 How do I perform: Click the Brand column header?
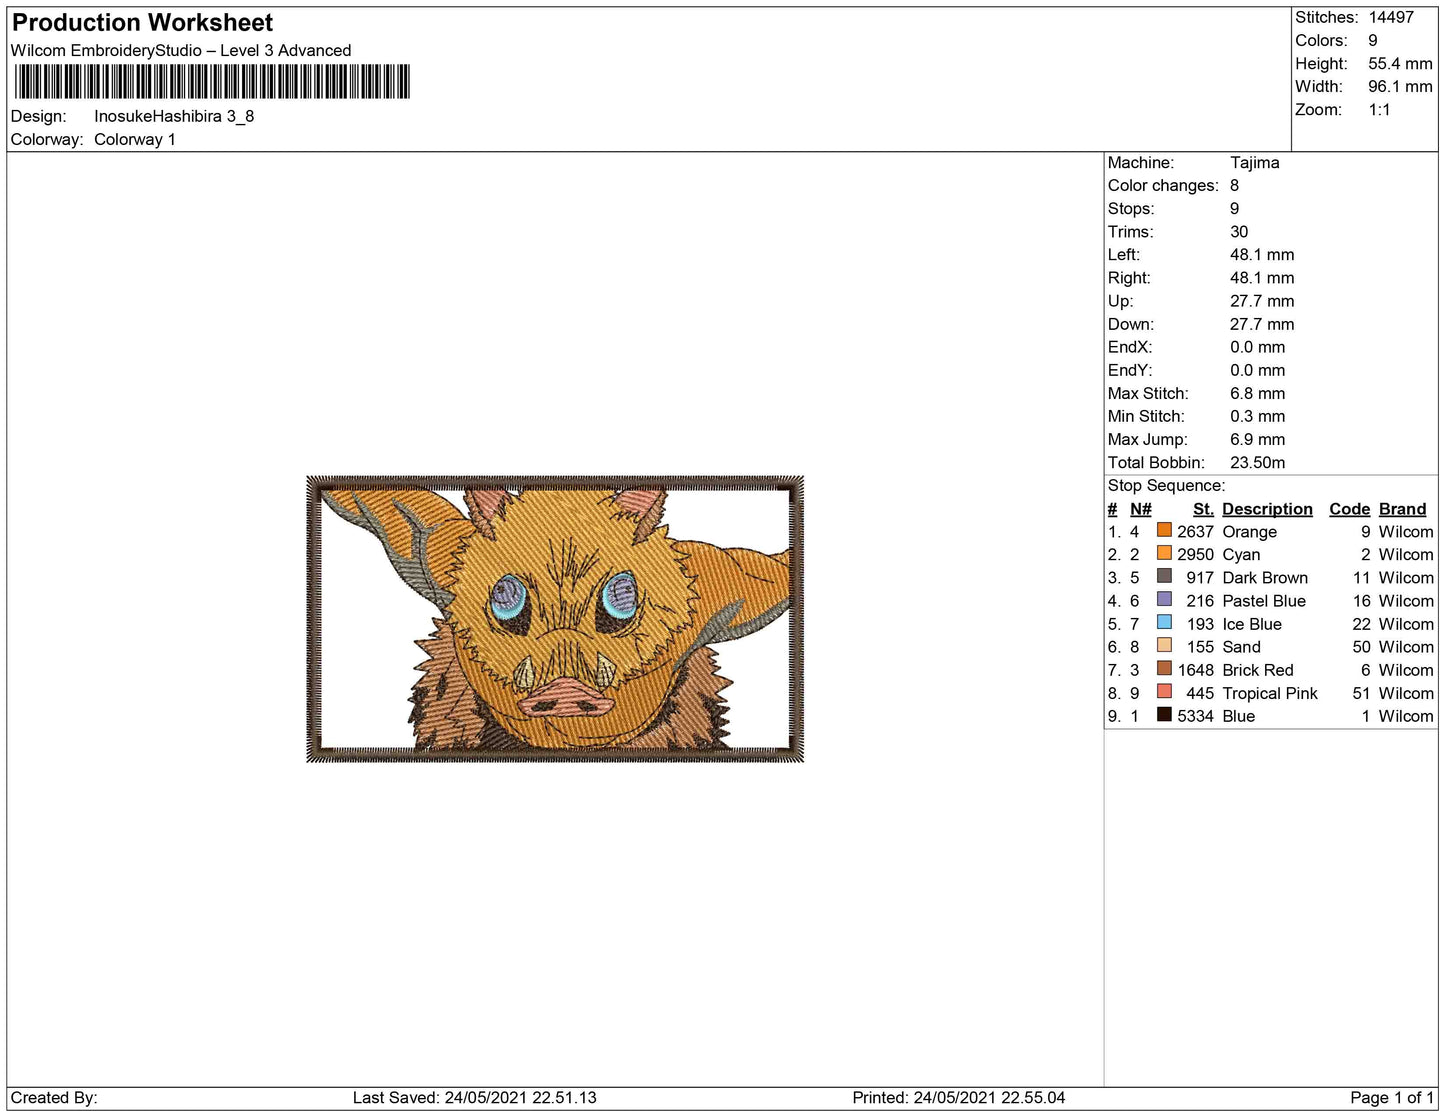(1403, 508)
